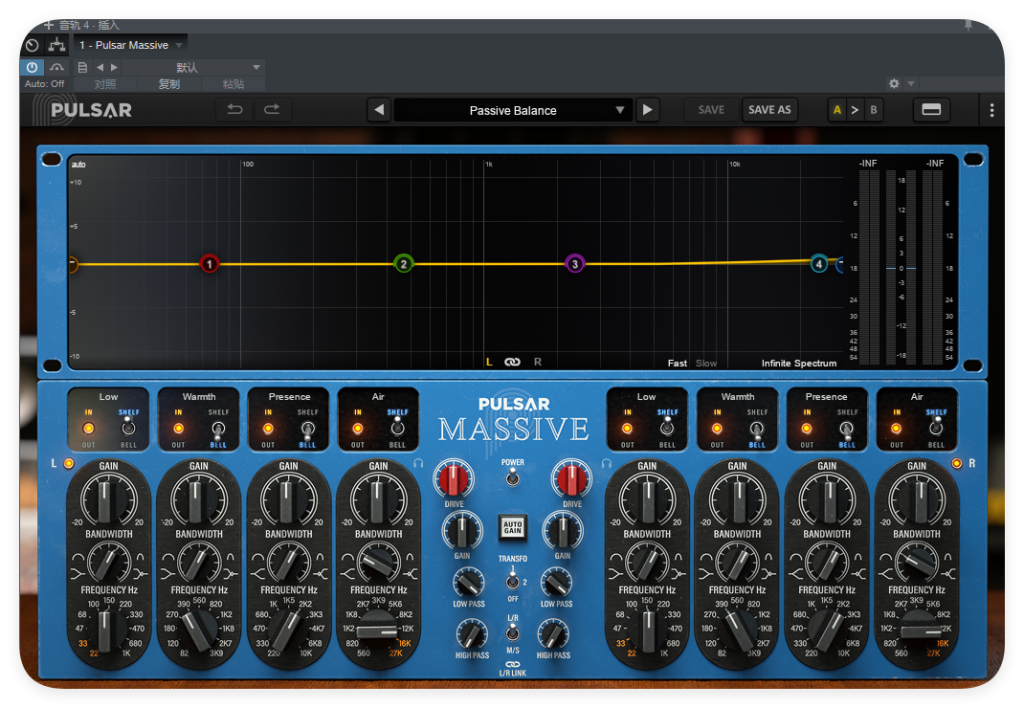Click the AUTO GAIN button
The width and height of the screenshot is (1024, 708).
click(513, 527)
